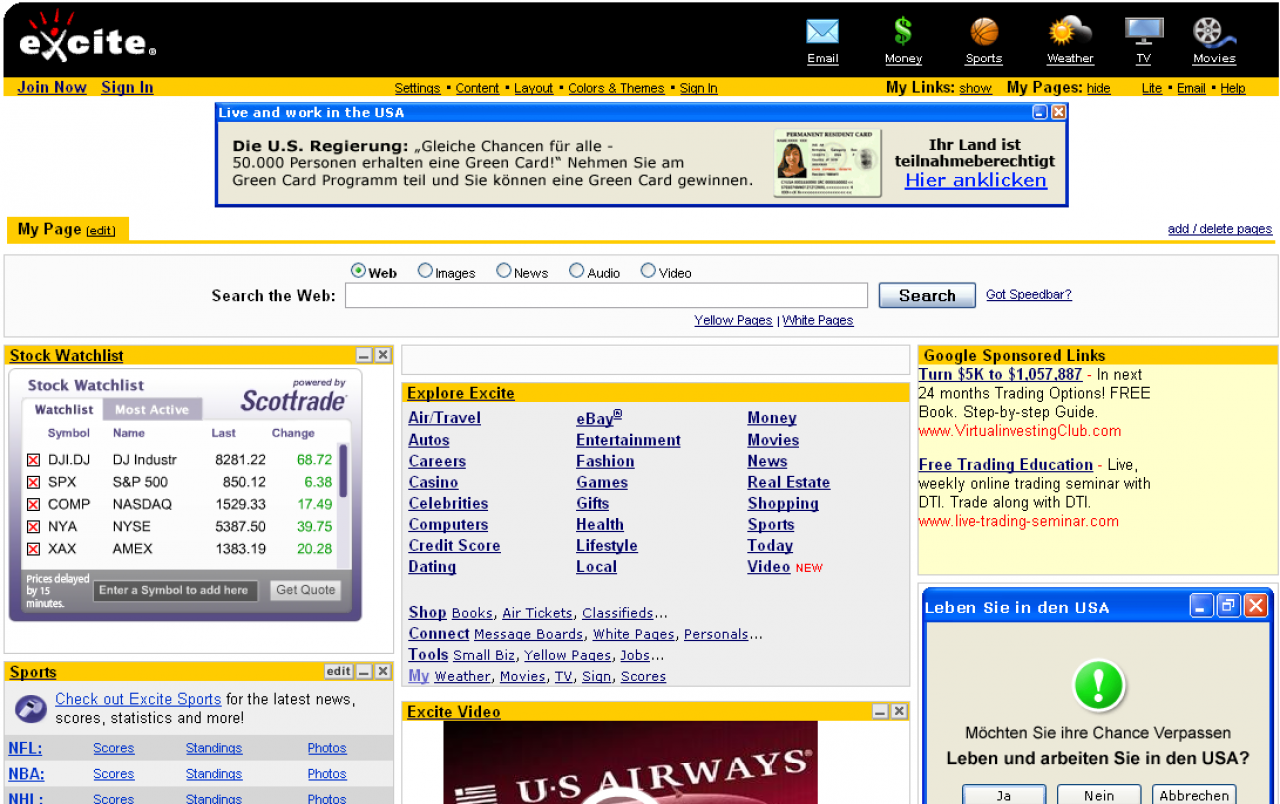This screenshot has width=1280, height=804.
Task: Open the Content menu link
Action: pos(477,88)
